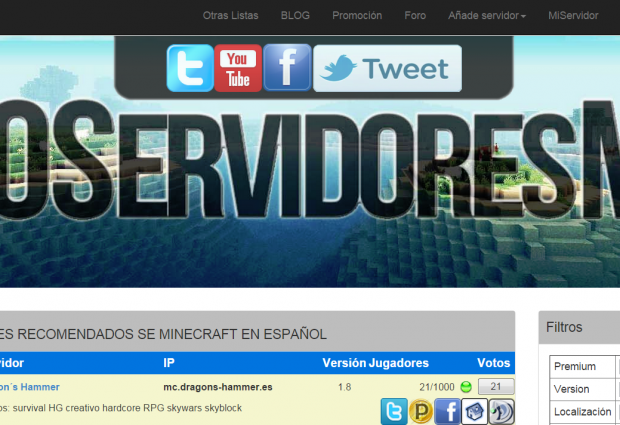The height and width of the screenshot is (425, 620).
Task: Click the Localización filter label
Action: [582, 412]
